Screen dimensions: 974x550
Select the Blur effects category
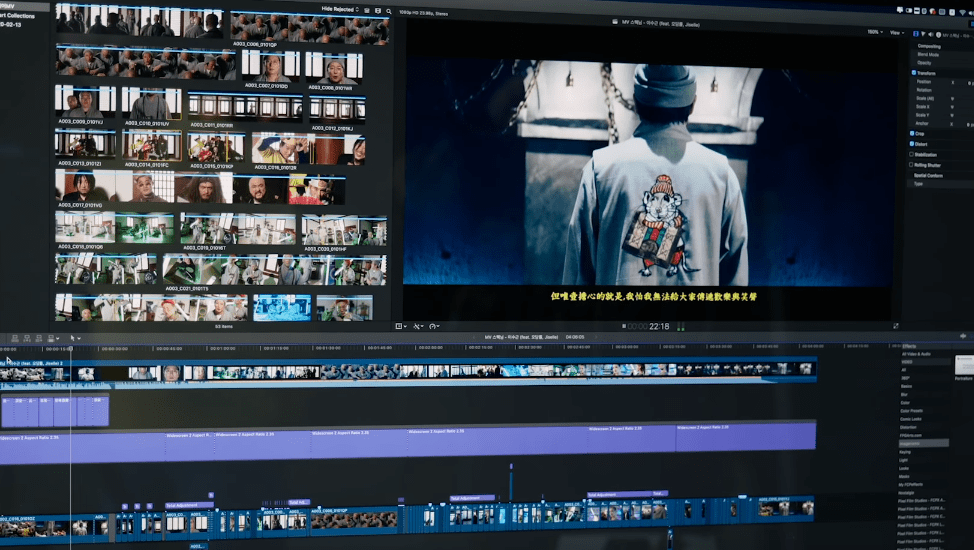[x=904, y=395]
